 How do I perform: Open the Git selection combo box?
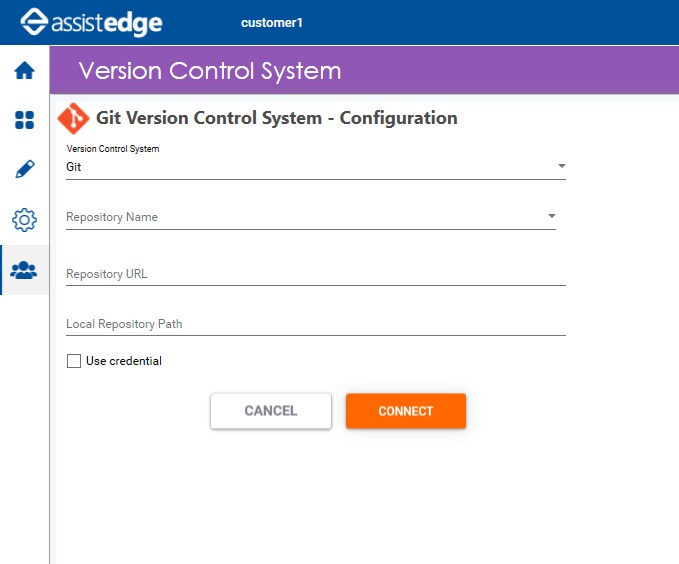[316, 167]
